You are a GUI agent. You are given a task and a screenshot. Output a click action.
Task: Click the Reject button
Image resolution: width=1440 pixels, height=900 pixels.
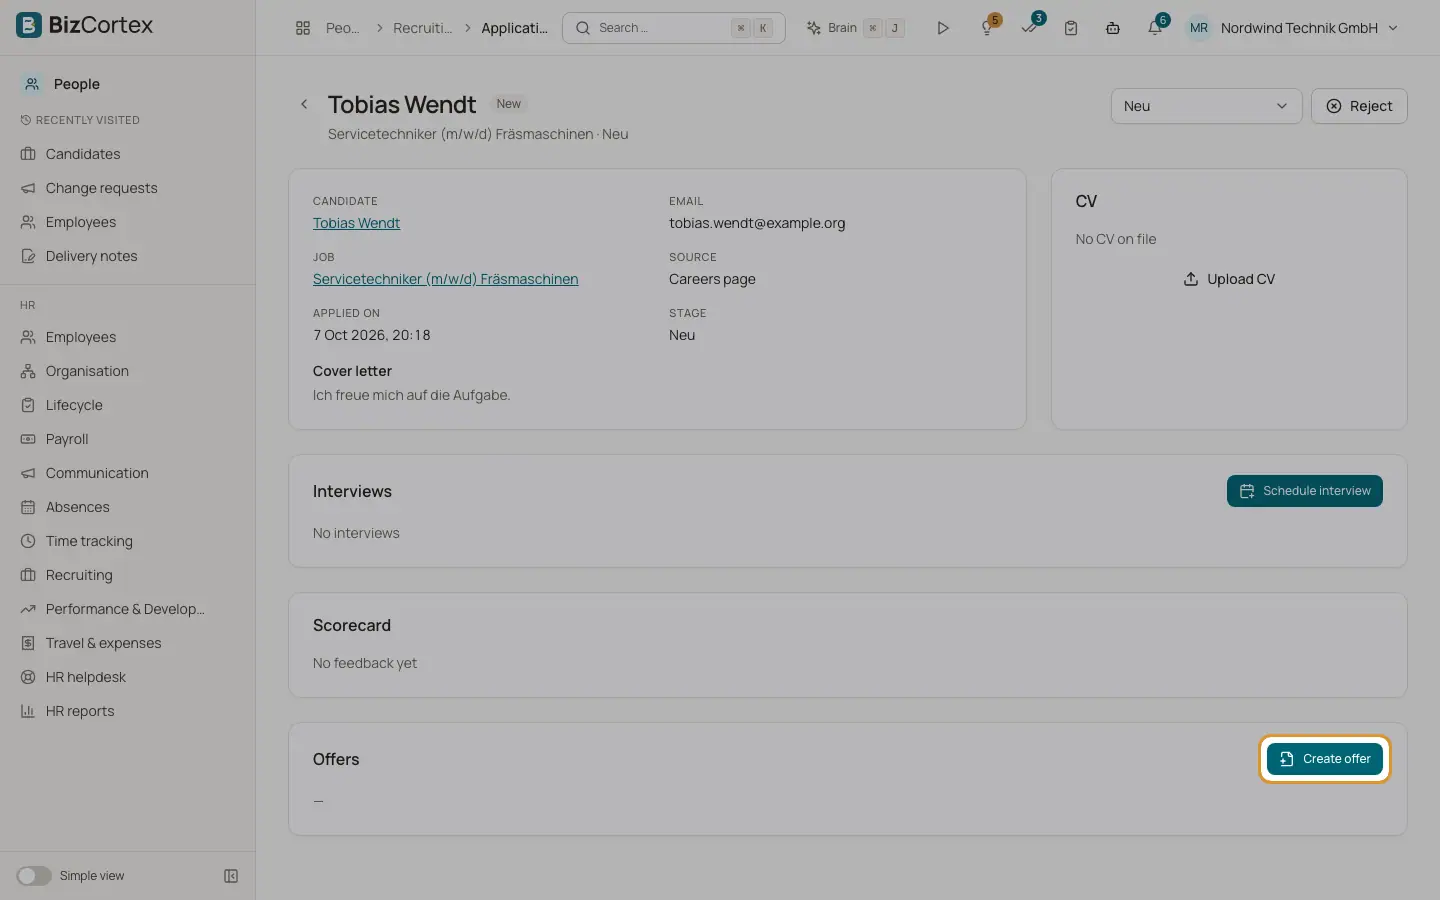(1359, 106)
